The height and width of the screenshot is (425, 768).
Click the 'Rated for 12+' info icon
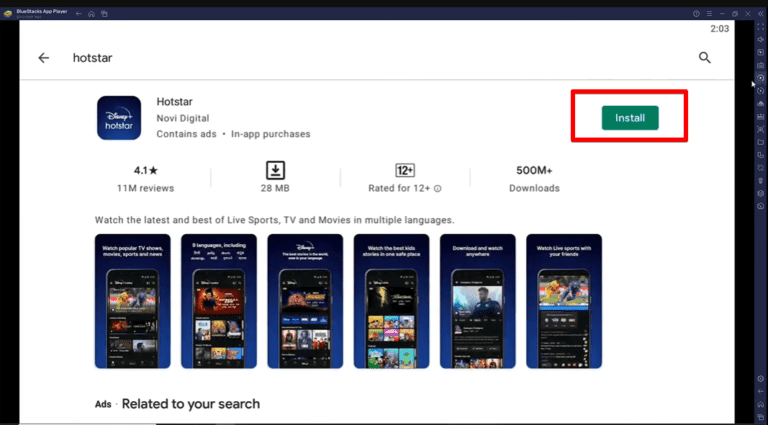pyautogui.click(x=437, y=189)
